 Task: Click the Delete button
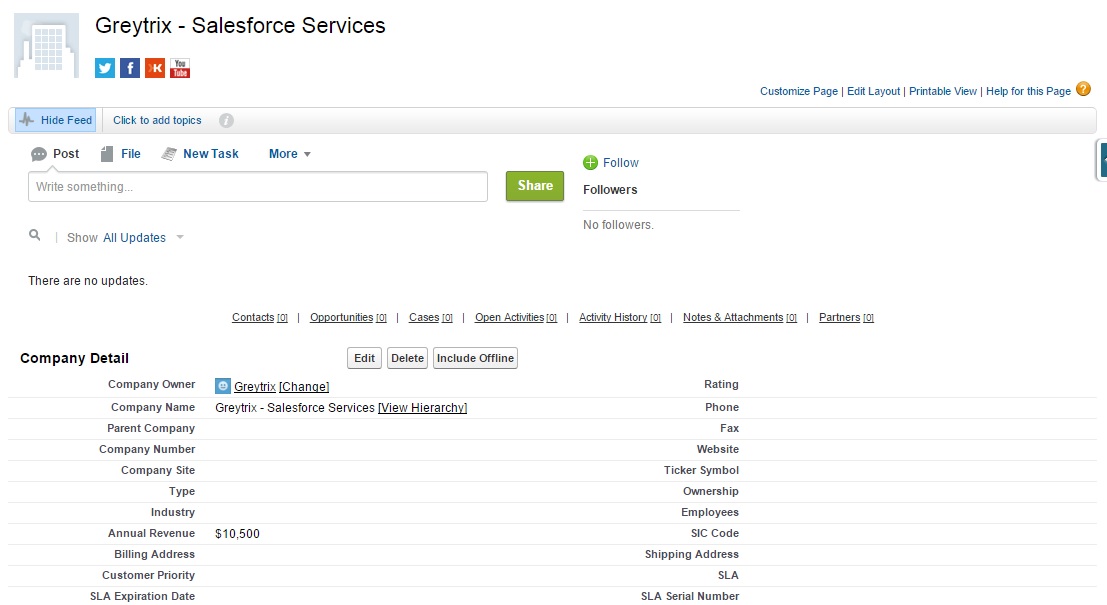[x=407, y=358]
